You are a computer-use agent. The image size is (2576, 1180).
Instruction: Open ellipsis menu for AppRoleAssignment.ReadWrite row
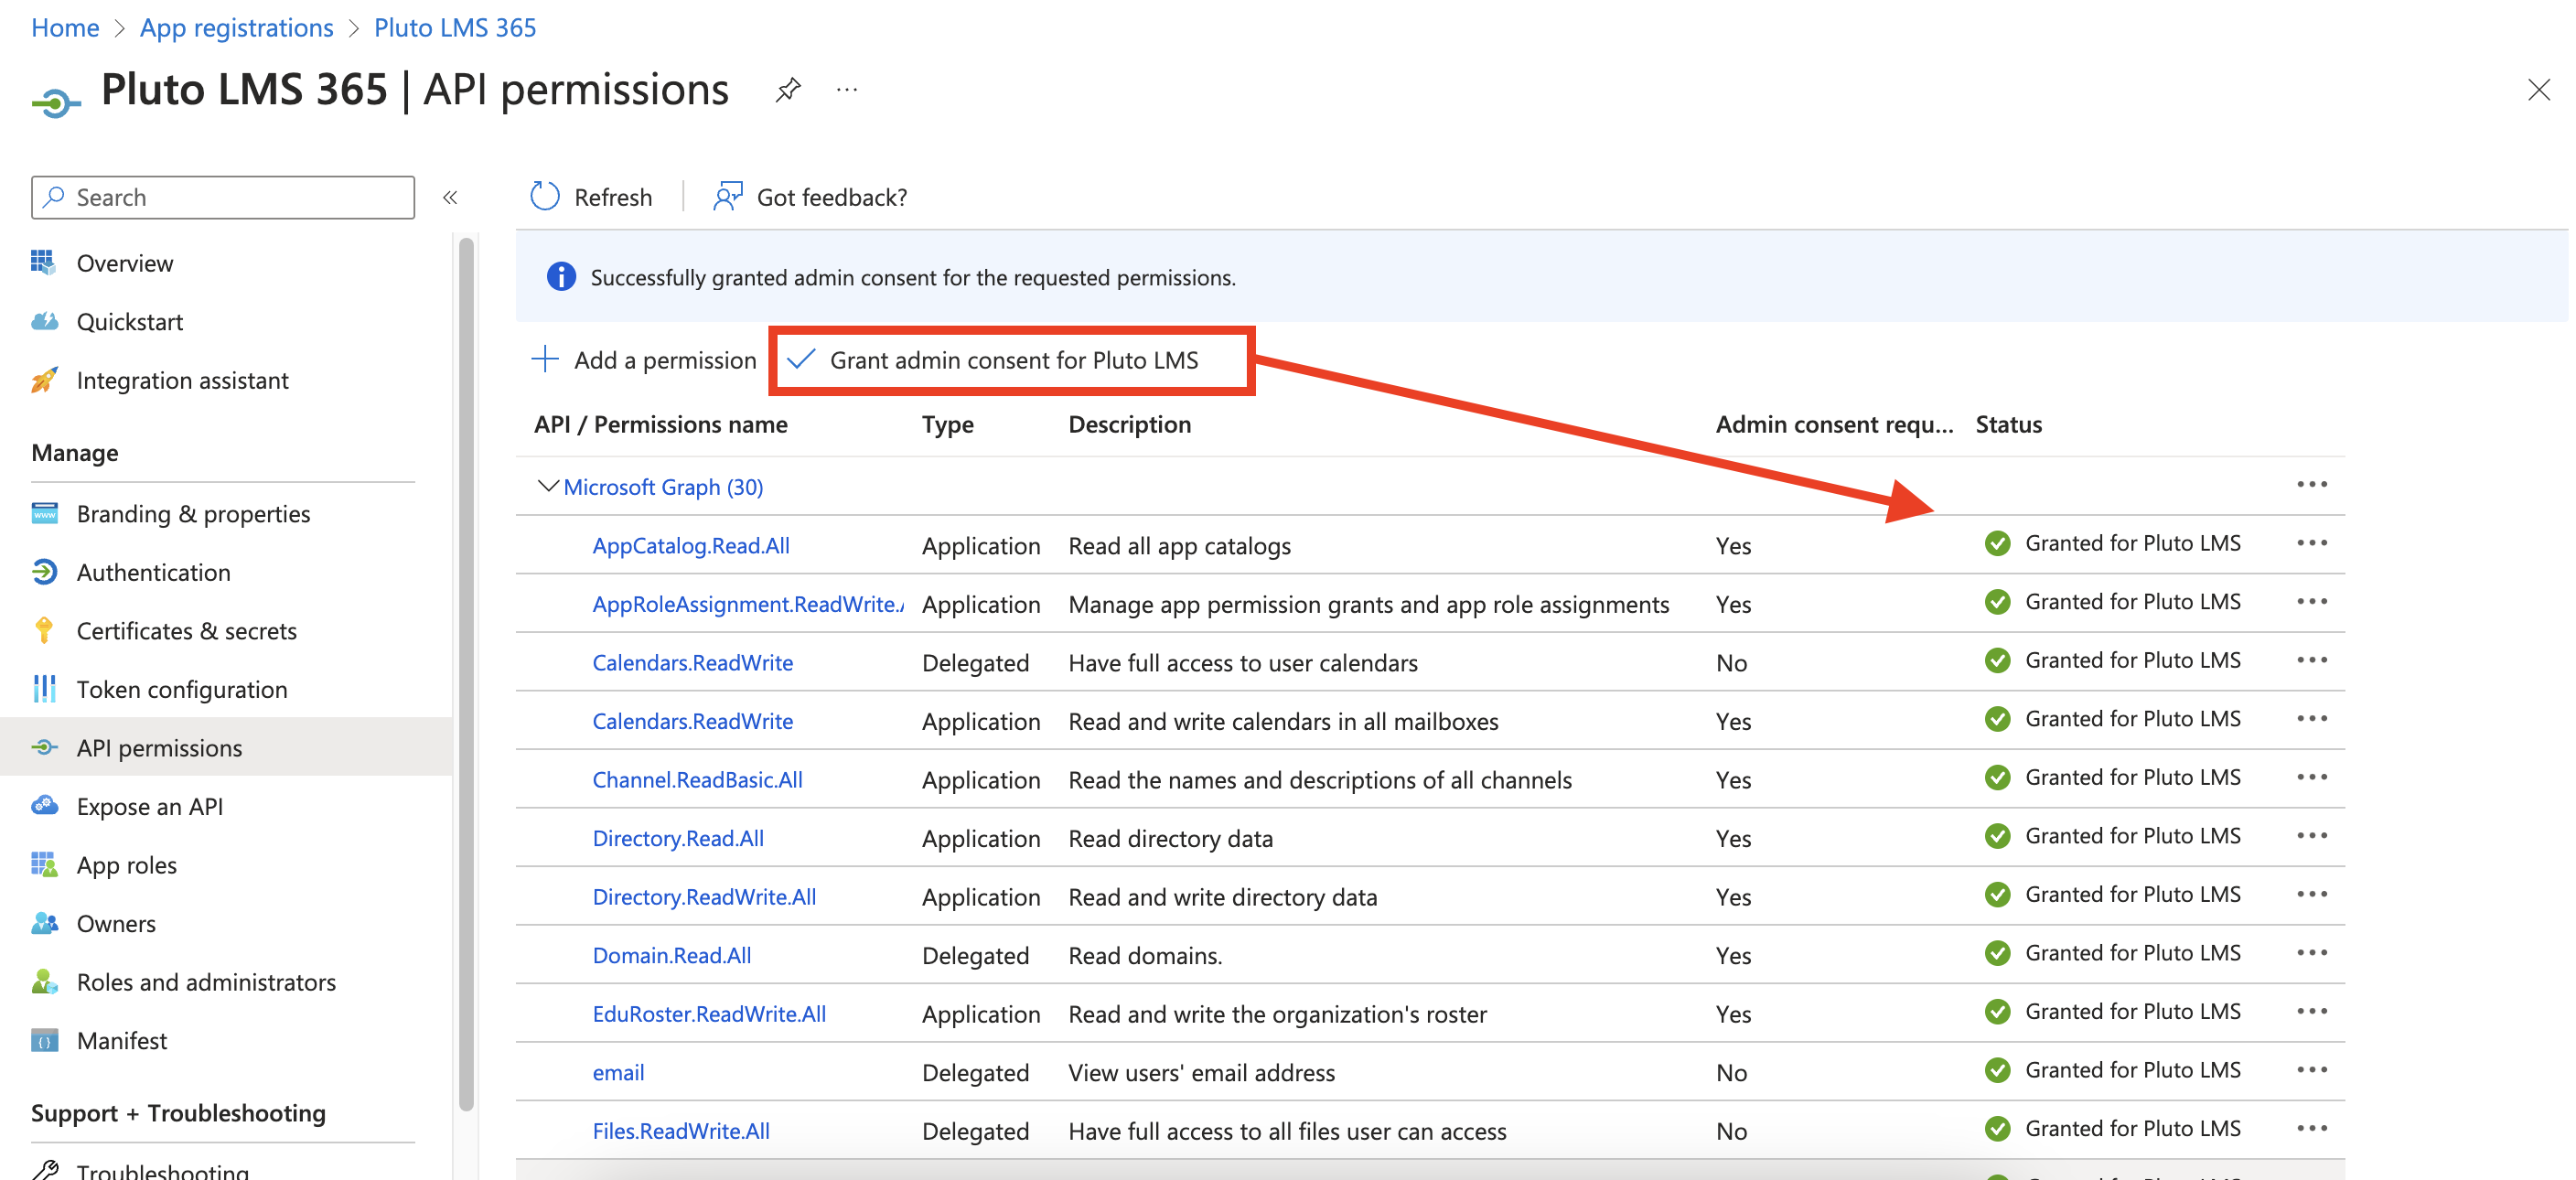(x=2311, y=602)
